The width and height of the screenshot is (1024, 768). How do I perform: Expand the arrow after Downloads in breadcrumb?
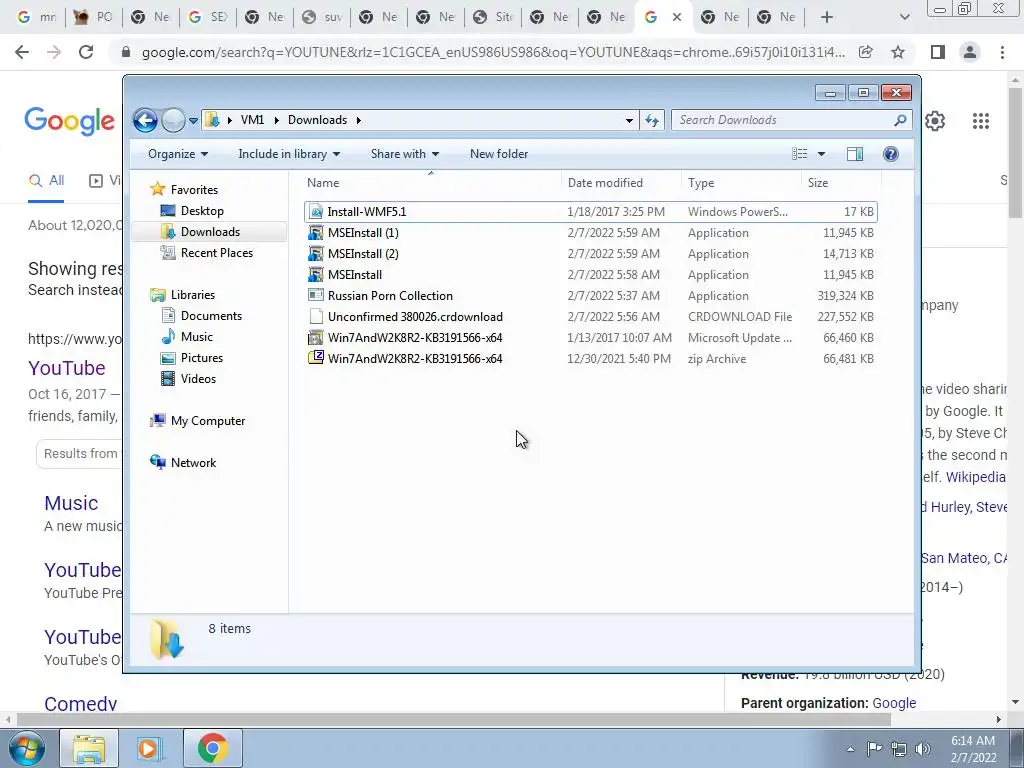[359, 120]
